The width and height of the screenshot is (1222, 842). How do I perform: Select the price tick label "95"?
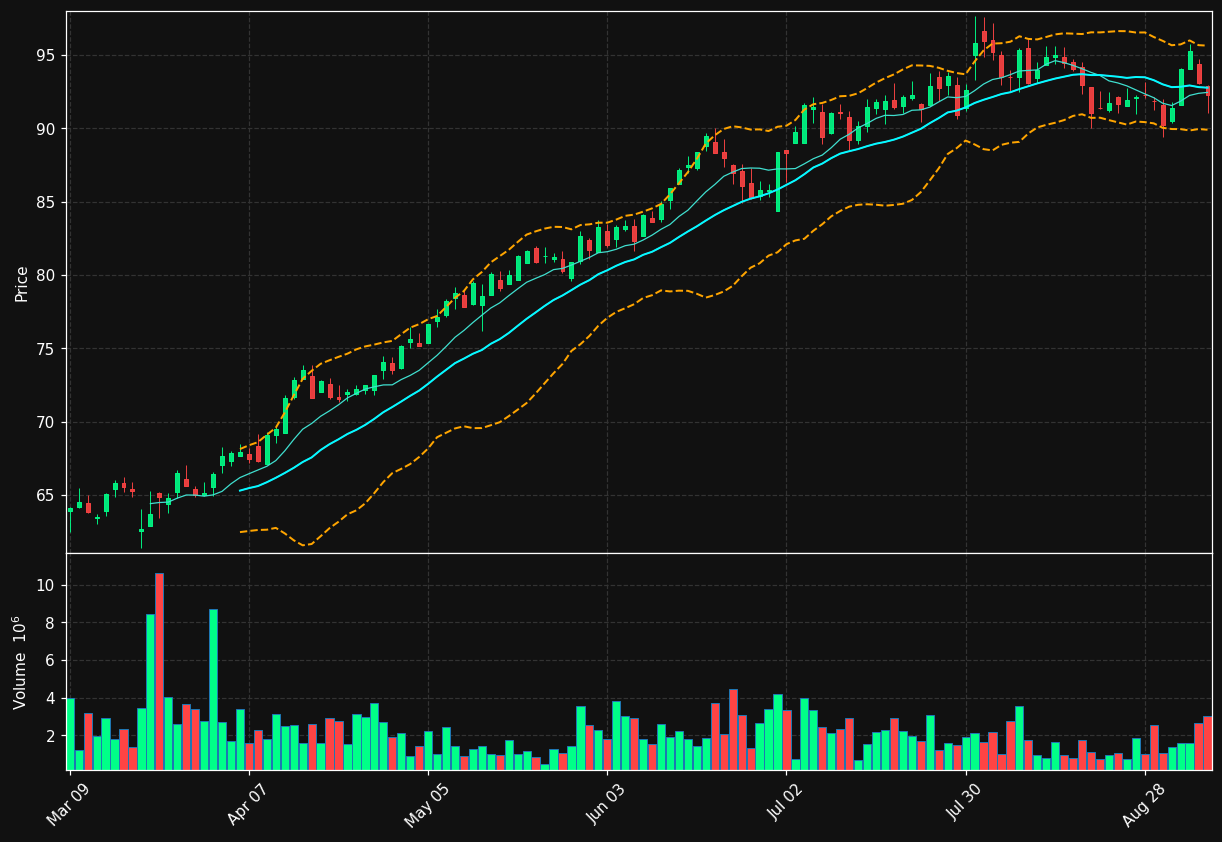coord(48,55)
